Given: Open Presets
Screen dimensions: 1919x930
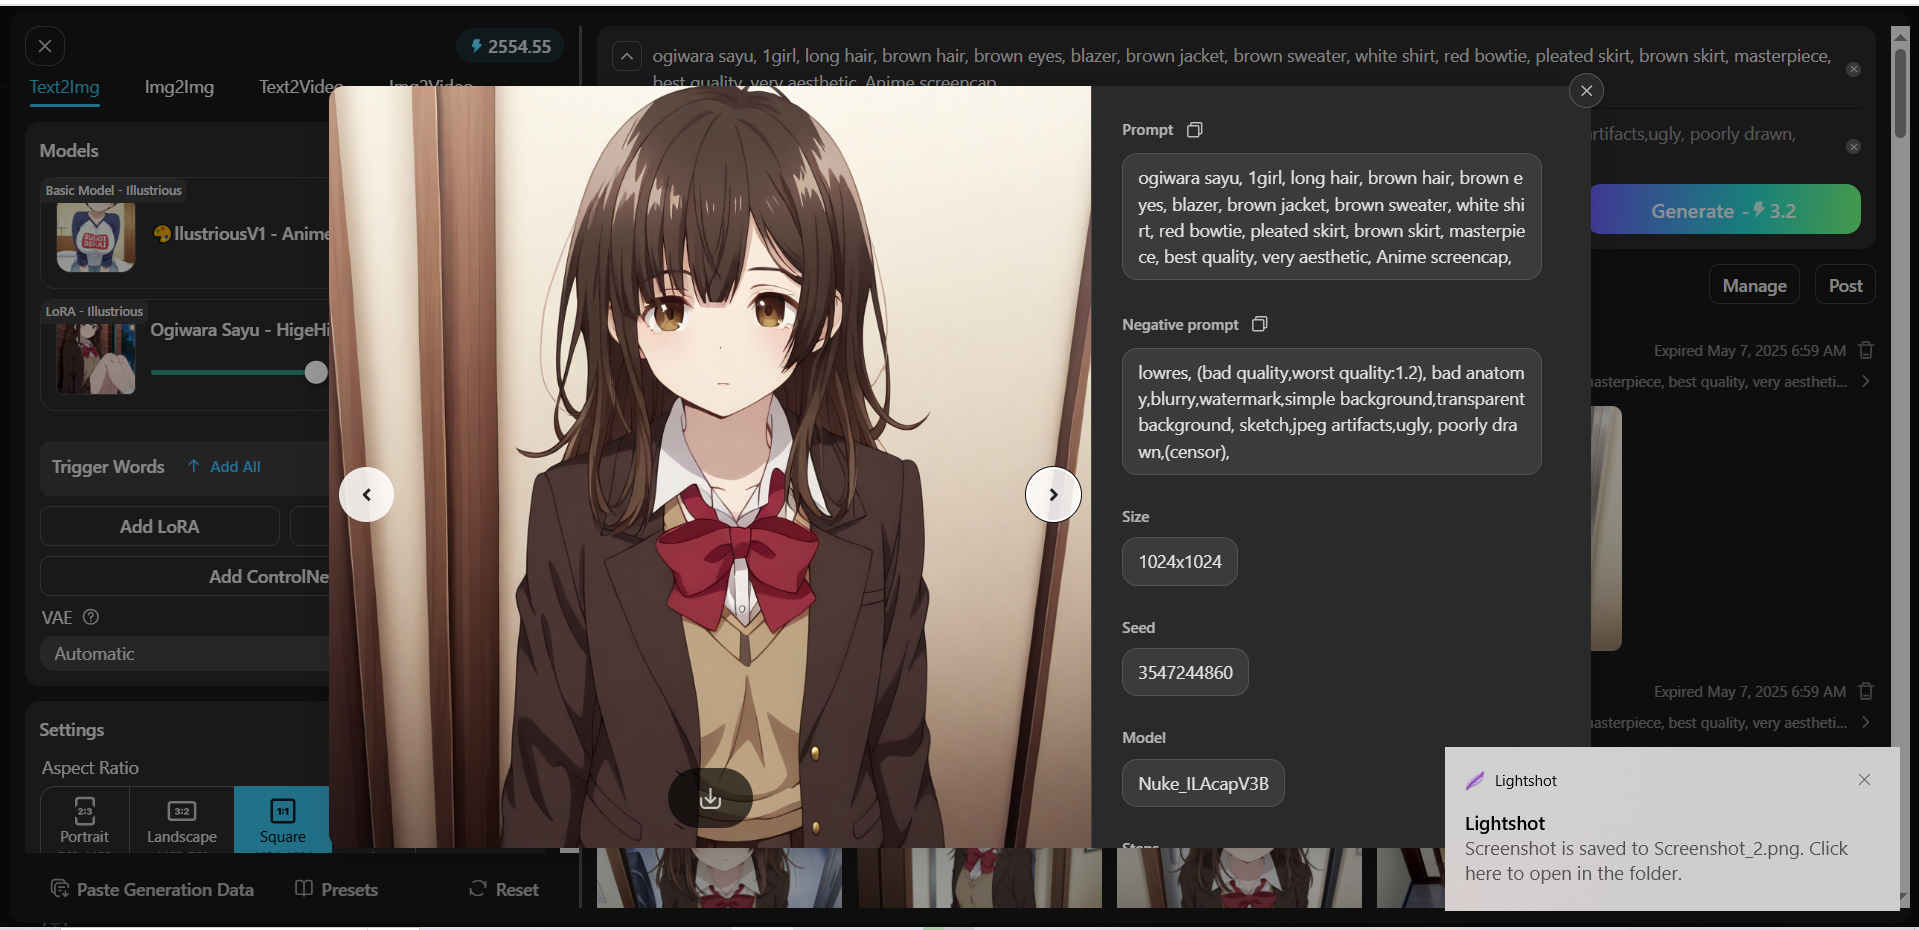Looking at the screenshot, I should [x=337, y=889].
